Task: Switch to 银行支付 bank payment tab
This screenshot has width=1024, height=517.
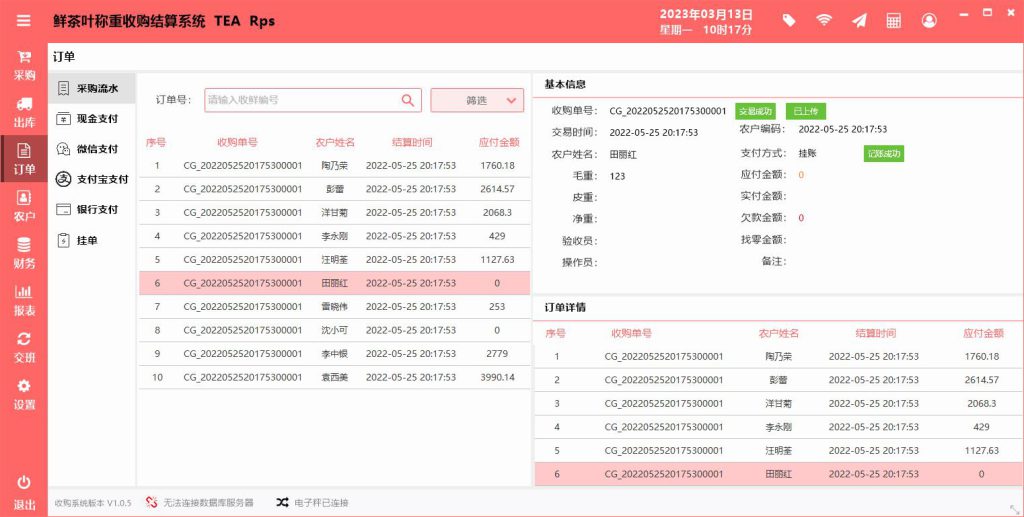Action: 91,210
